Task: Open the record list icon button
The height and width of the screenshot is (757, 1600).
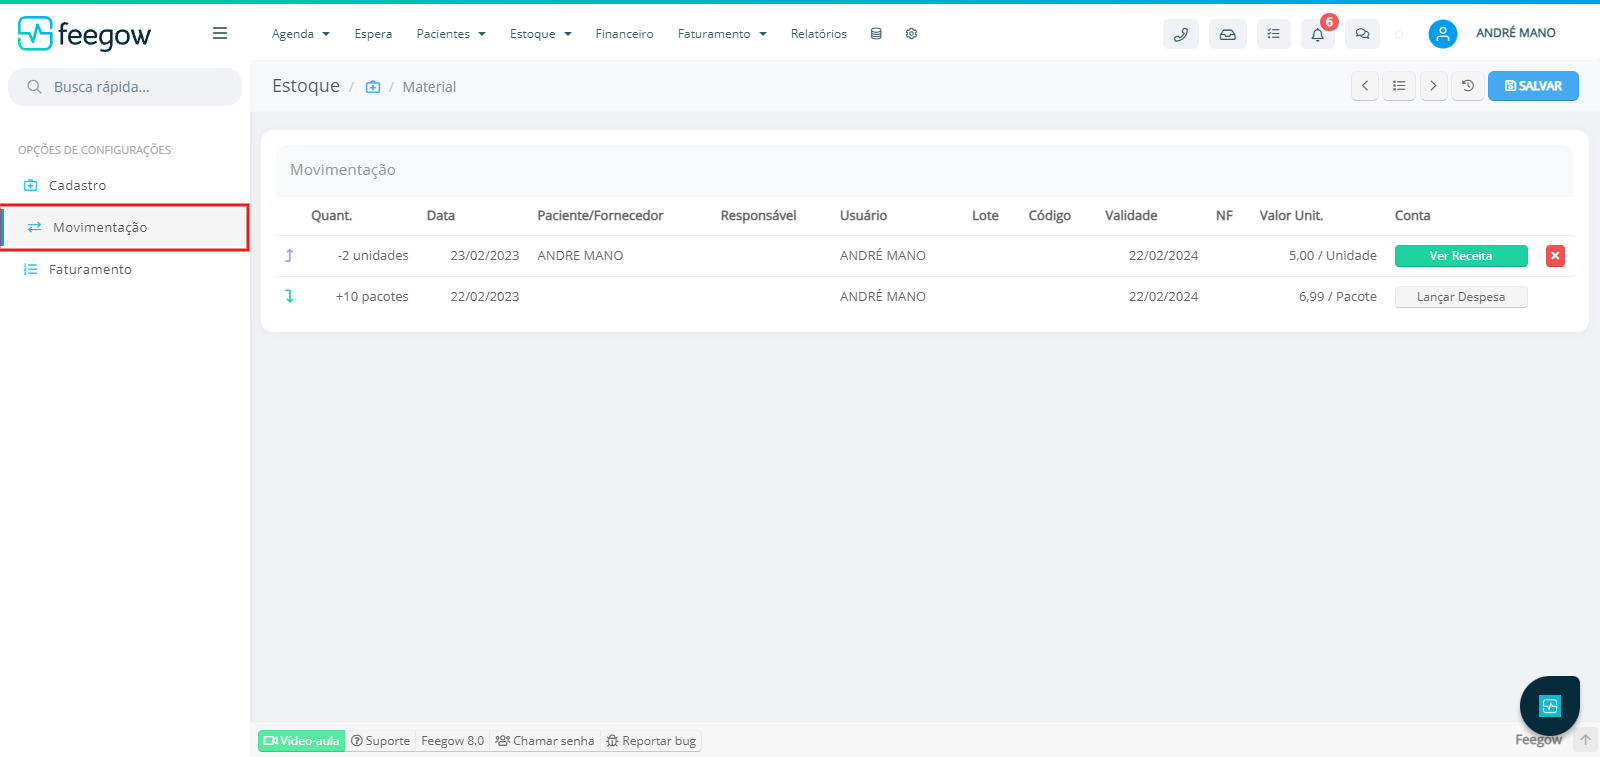Action: [1399, 86]
